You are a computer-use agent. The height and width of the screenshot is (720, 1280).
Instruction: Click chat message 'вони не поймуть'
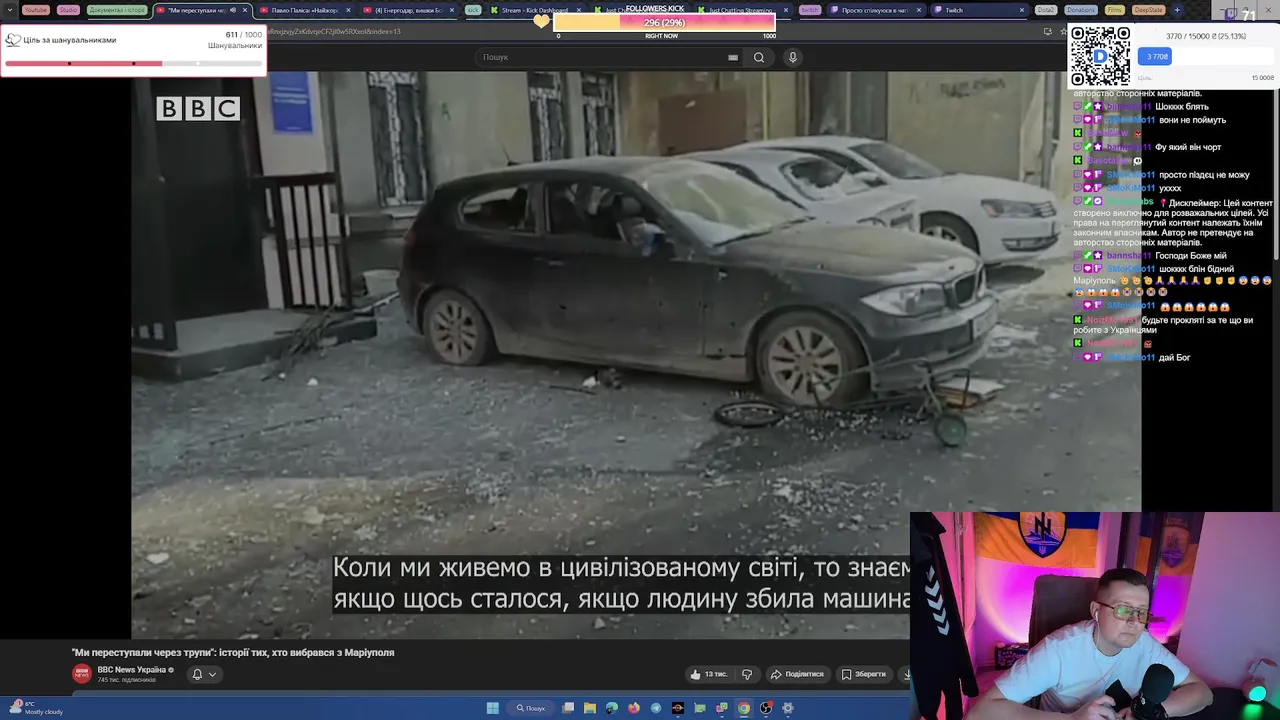click(1192, 120)
